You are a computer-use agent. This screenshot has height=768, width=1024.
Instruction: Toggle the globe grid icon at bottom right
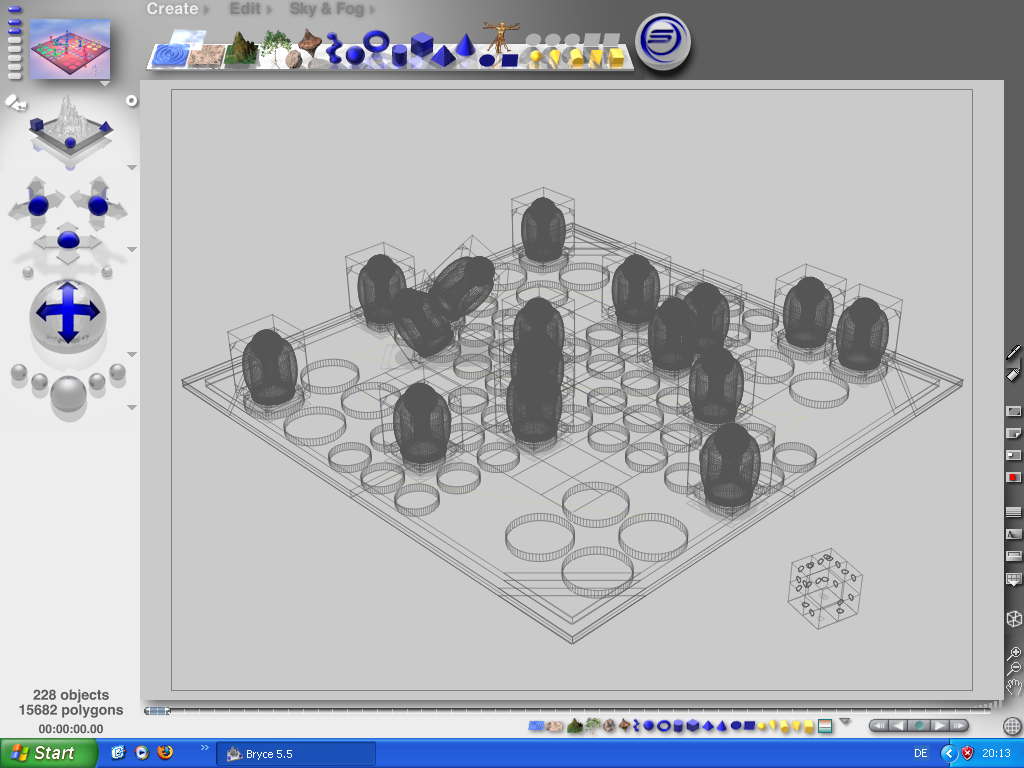1012,726
